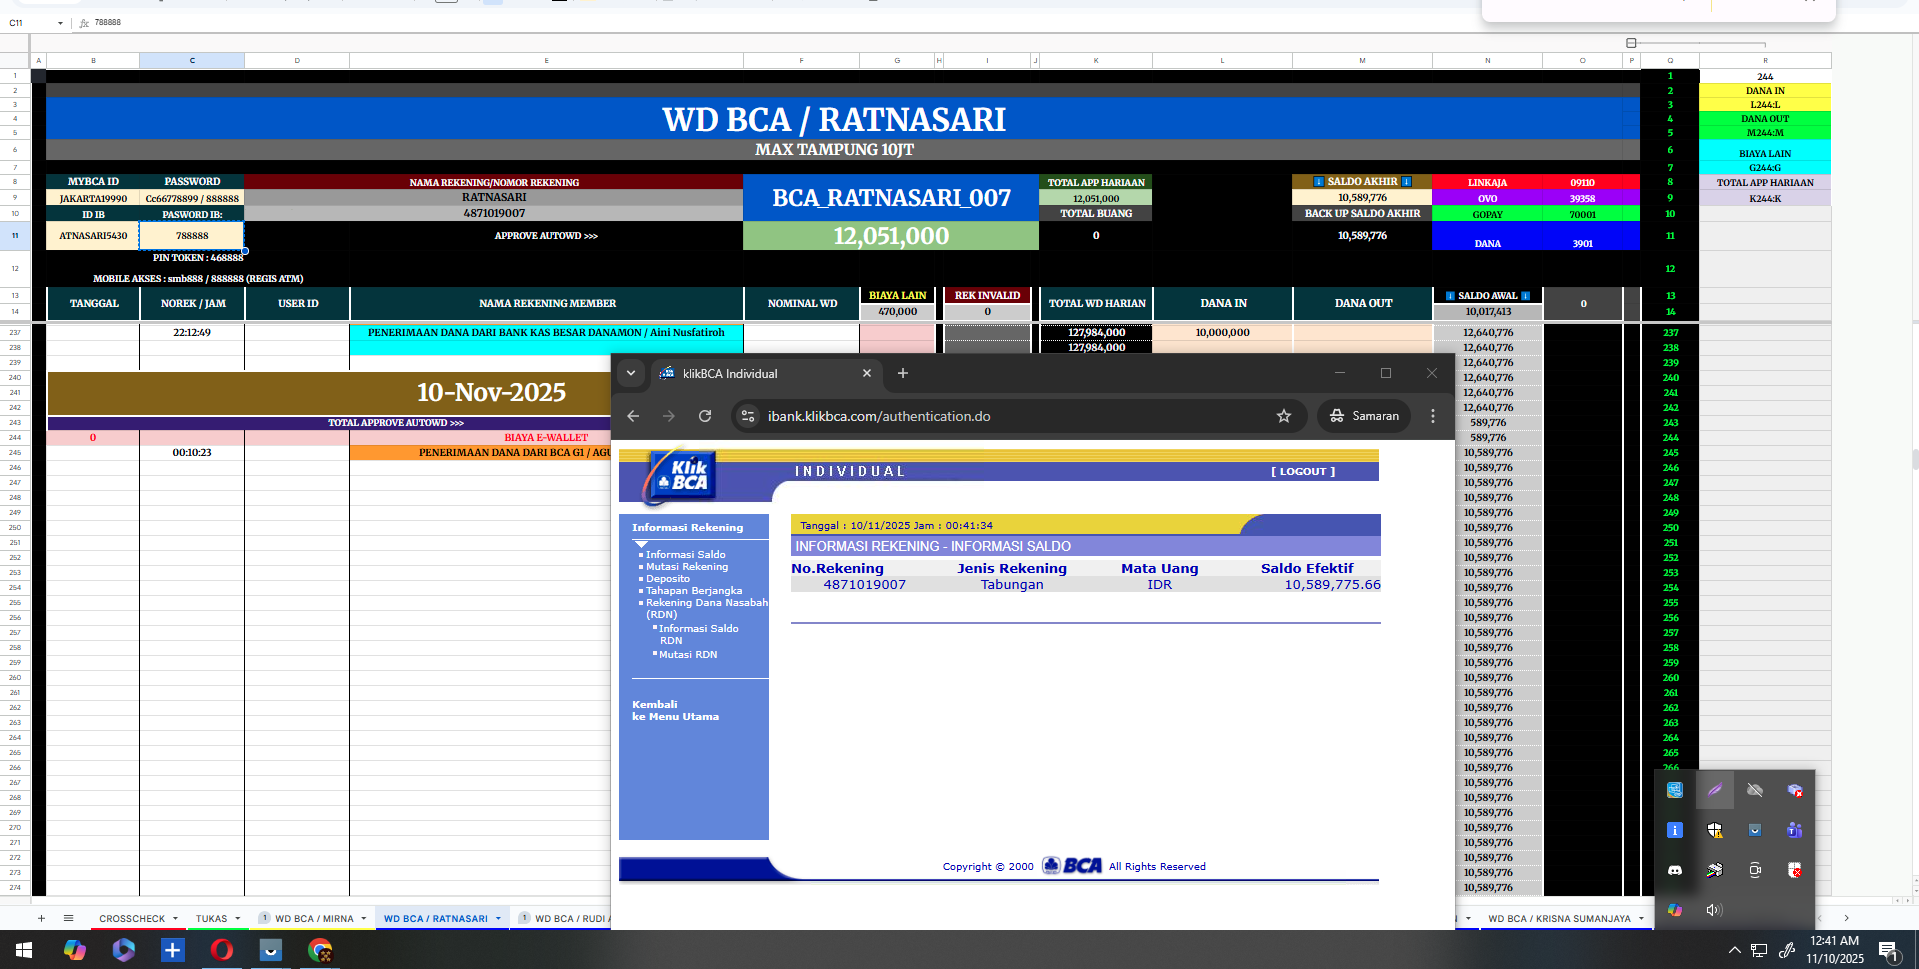Open Chrome from the taskbar
Image resolution: width=1919 pixels, height=969 pixels.
tap(320, 950)
